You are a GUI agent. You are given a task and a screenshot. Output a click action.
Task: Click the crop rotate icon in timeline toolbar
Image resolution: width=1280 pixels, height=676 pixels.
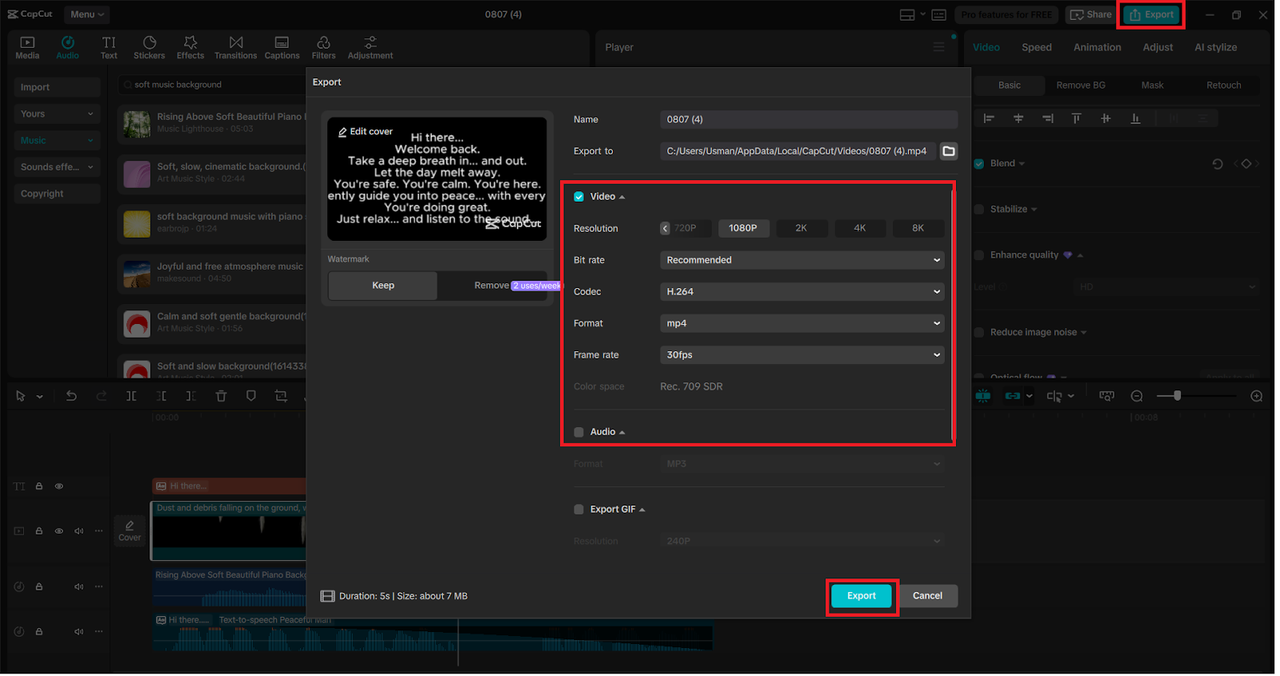click(281, 396)
